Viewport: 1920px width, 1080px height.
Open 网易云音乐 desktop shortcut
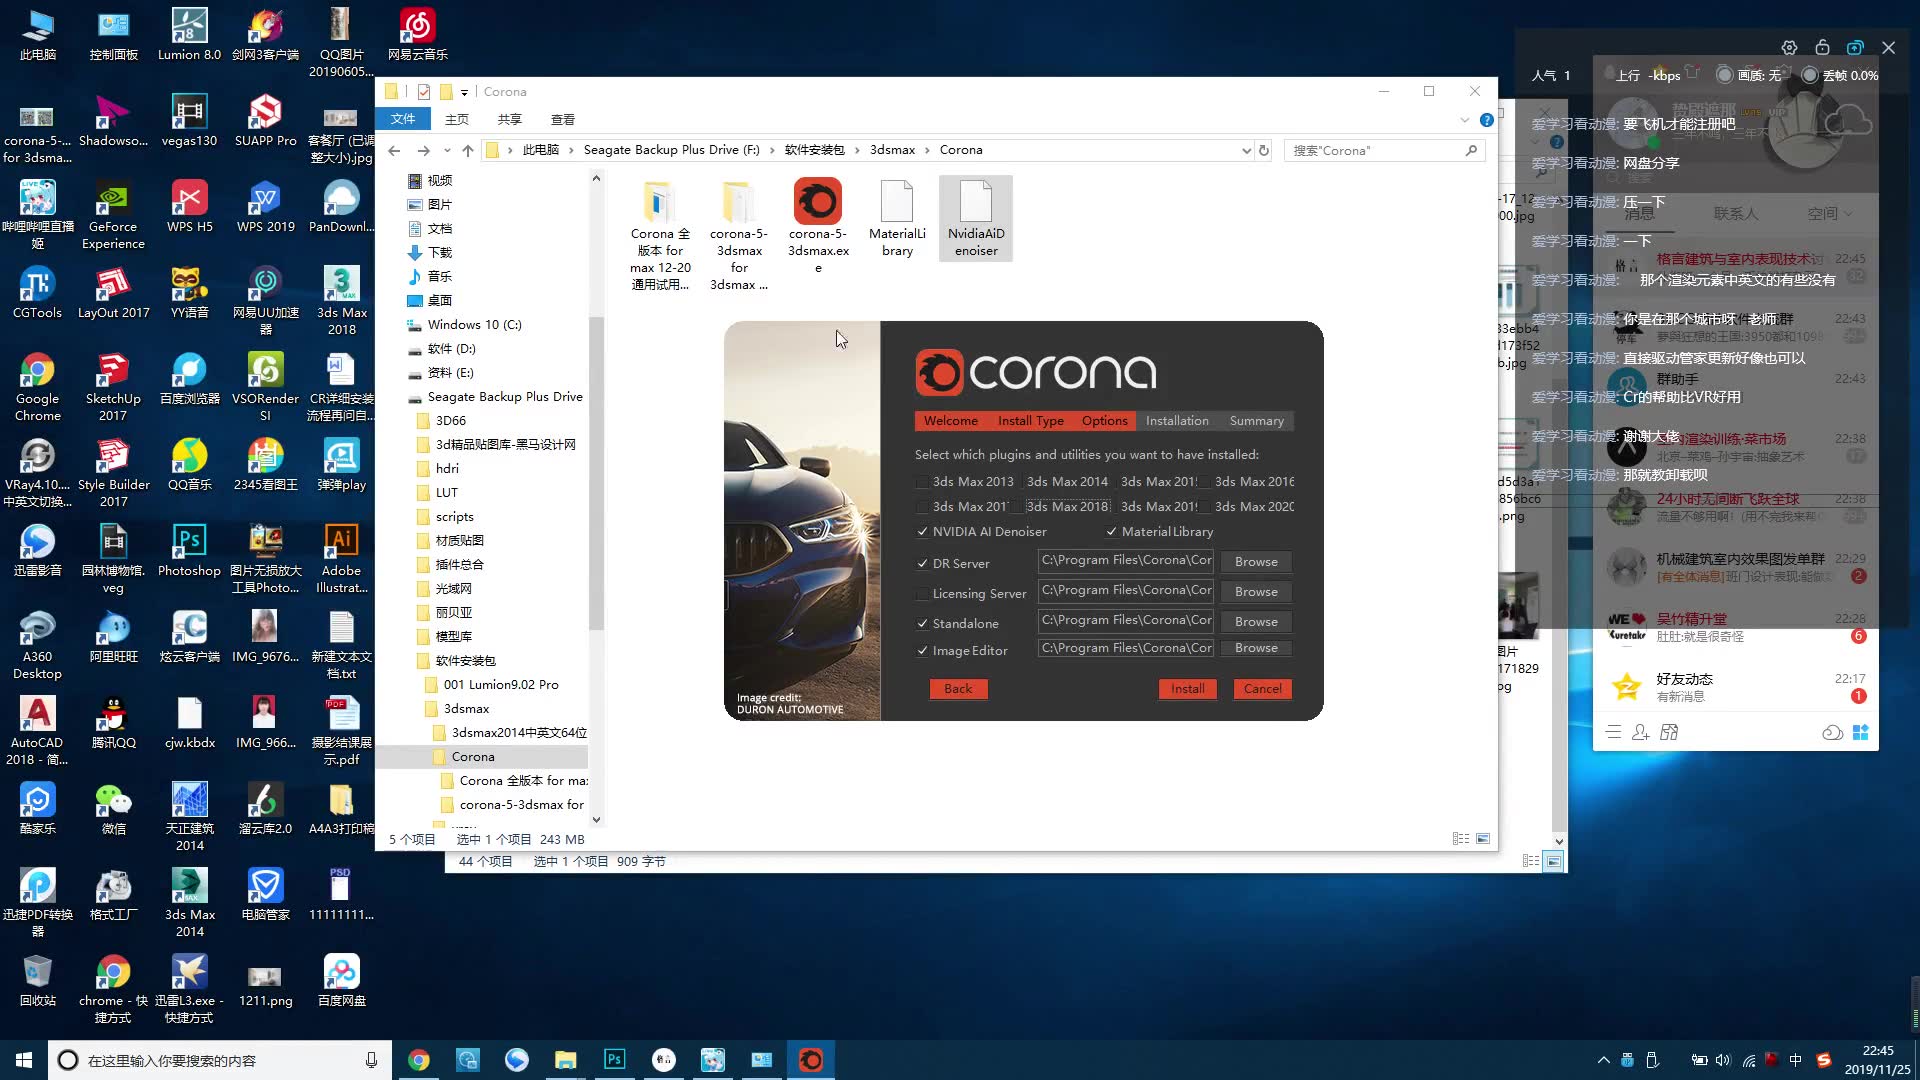point(417,35)
